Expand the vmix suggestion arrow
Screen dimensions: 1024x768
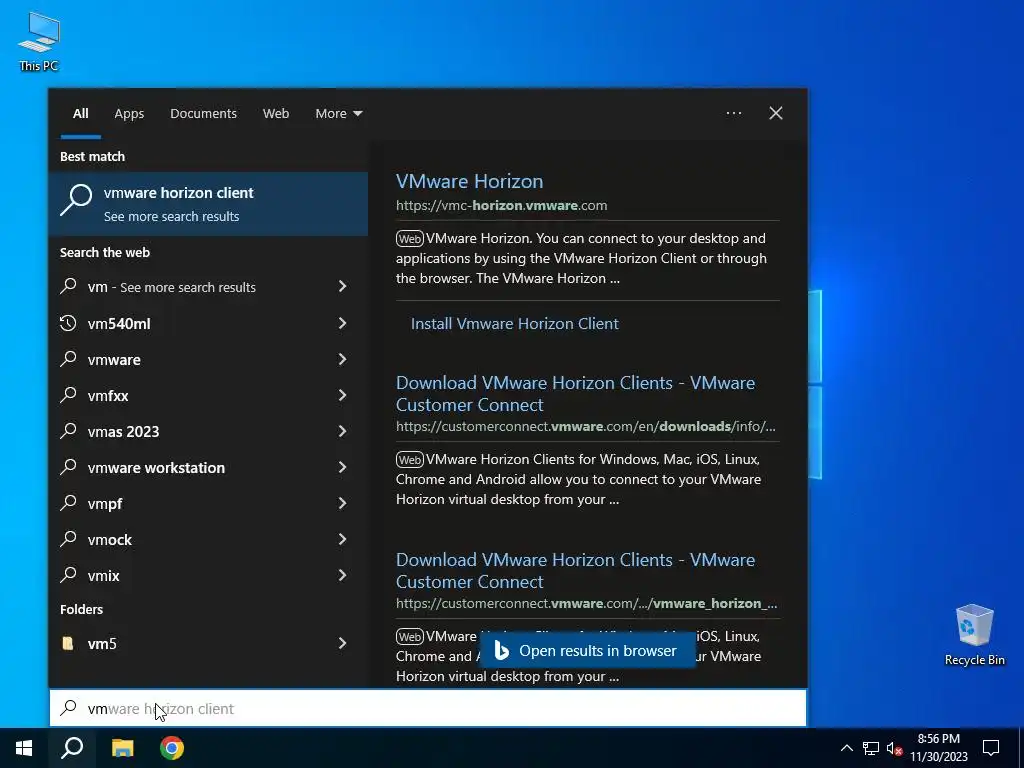pos(342,575)
